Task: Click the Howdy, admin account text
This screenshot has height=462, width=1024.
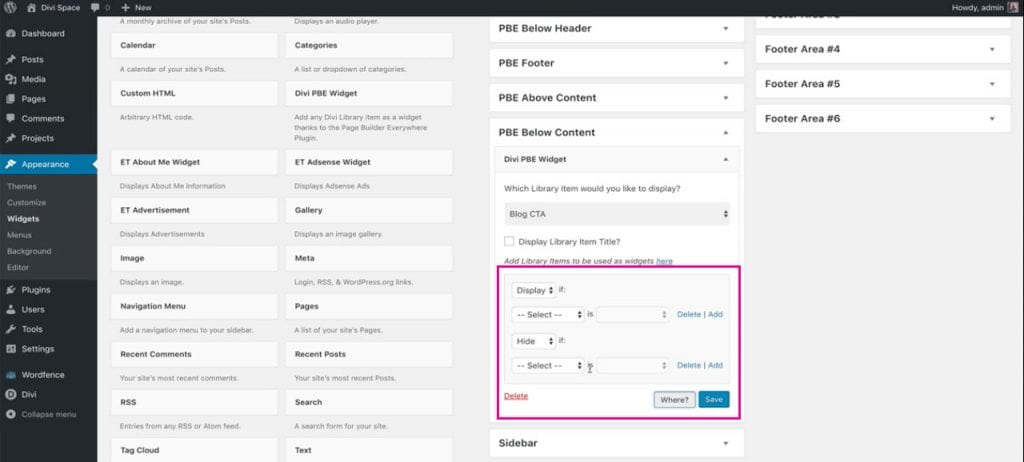Action: (x=980, y=8)
